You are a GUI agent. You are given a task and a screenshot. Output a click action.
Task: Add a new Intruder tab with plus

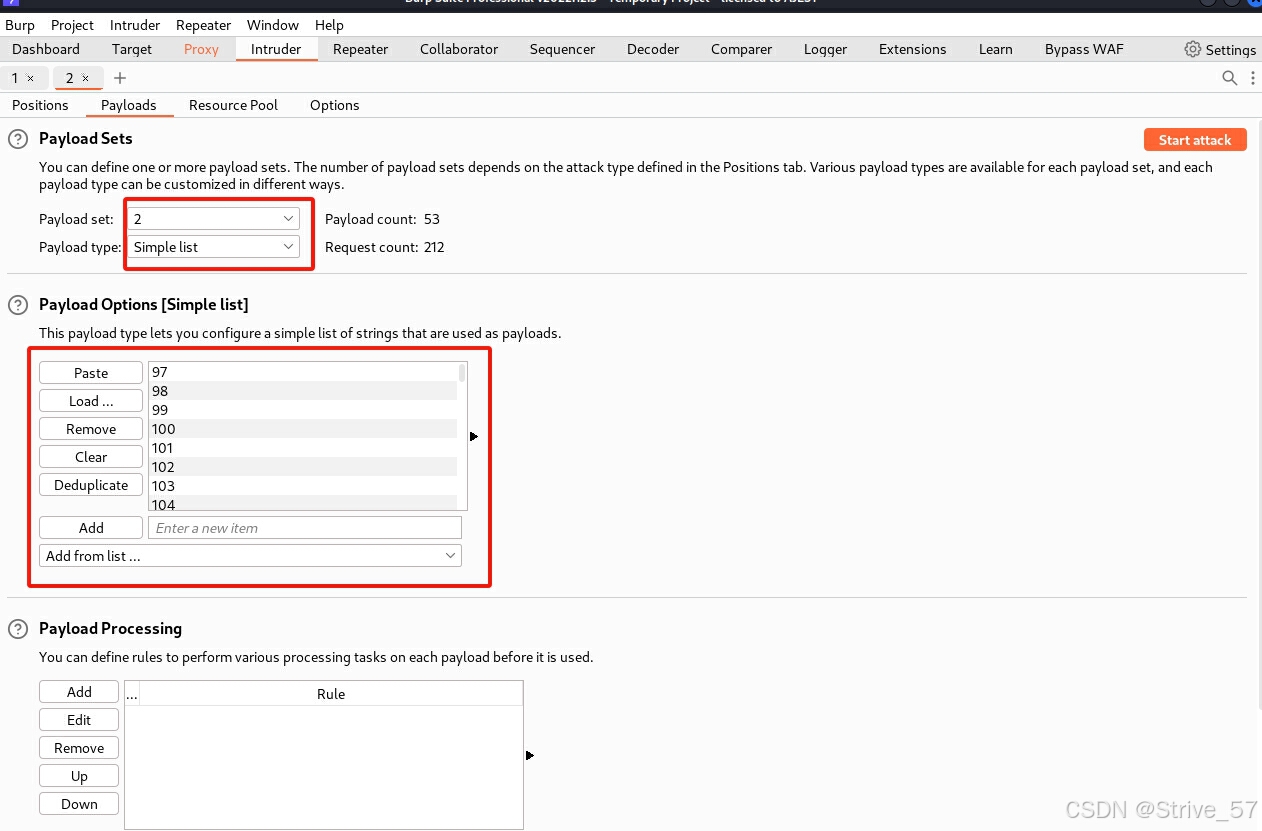pyautogui.click(x=120, y=78)
